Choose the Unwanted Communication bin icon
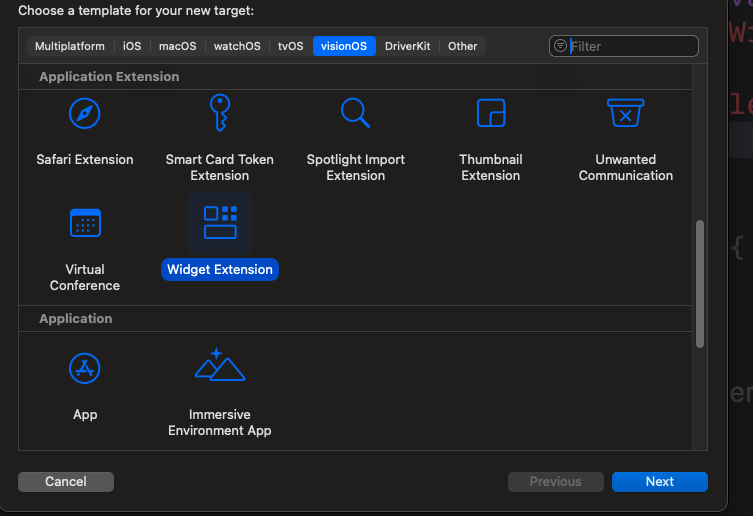The image size is (753, 516). click(625, 113)
